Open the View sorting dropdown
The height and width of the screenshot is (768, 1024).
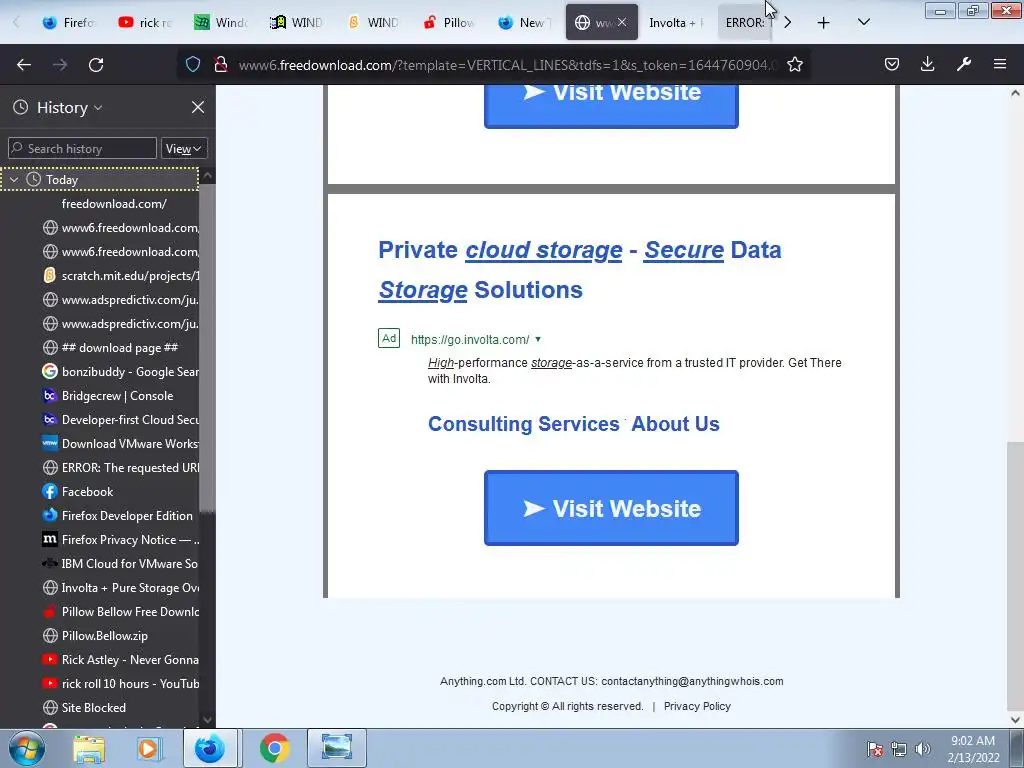click(x=184, y=149)
